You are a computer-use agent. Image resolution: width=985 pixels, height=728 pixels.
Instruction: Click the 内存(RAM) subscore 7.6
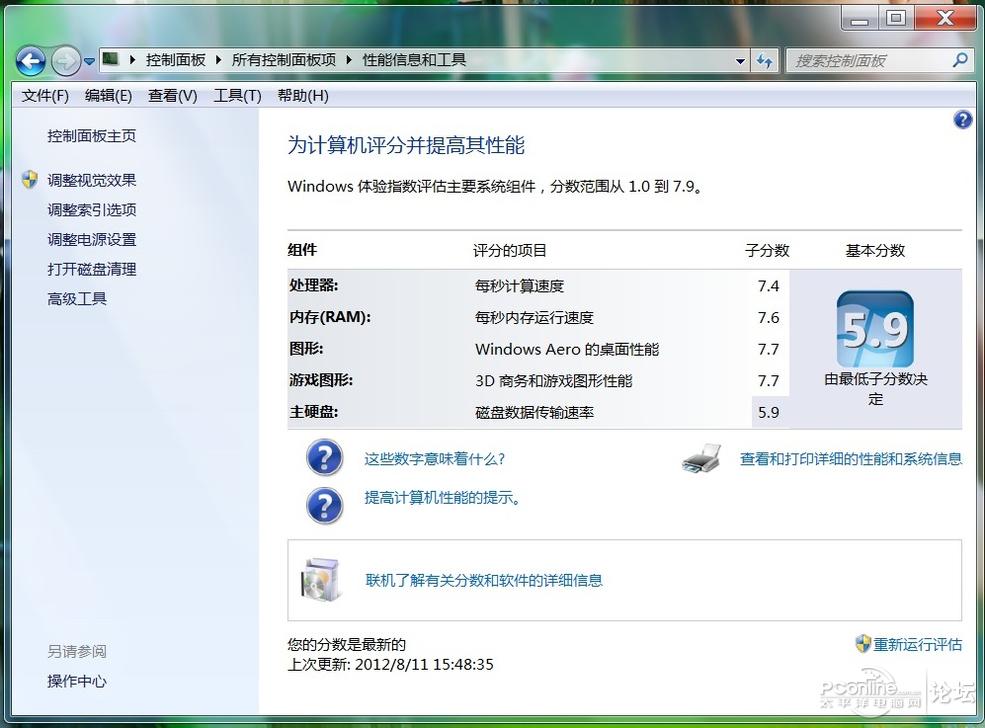pos(768,317)
